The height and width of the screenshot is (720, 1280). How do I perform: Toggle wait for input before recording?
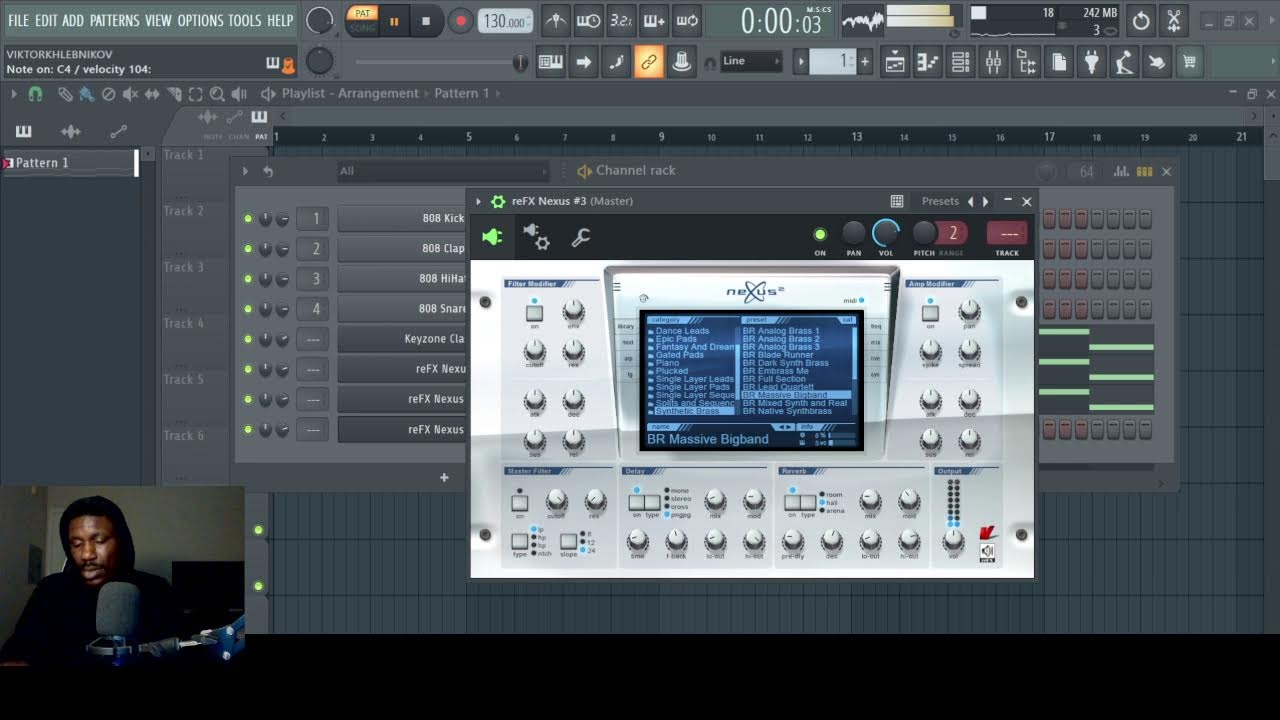(x=589, y=20)
